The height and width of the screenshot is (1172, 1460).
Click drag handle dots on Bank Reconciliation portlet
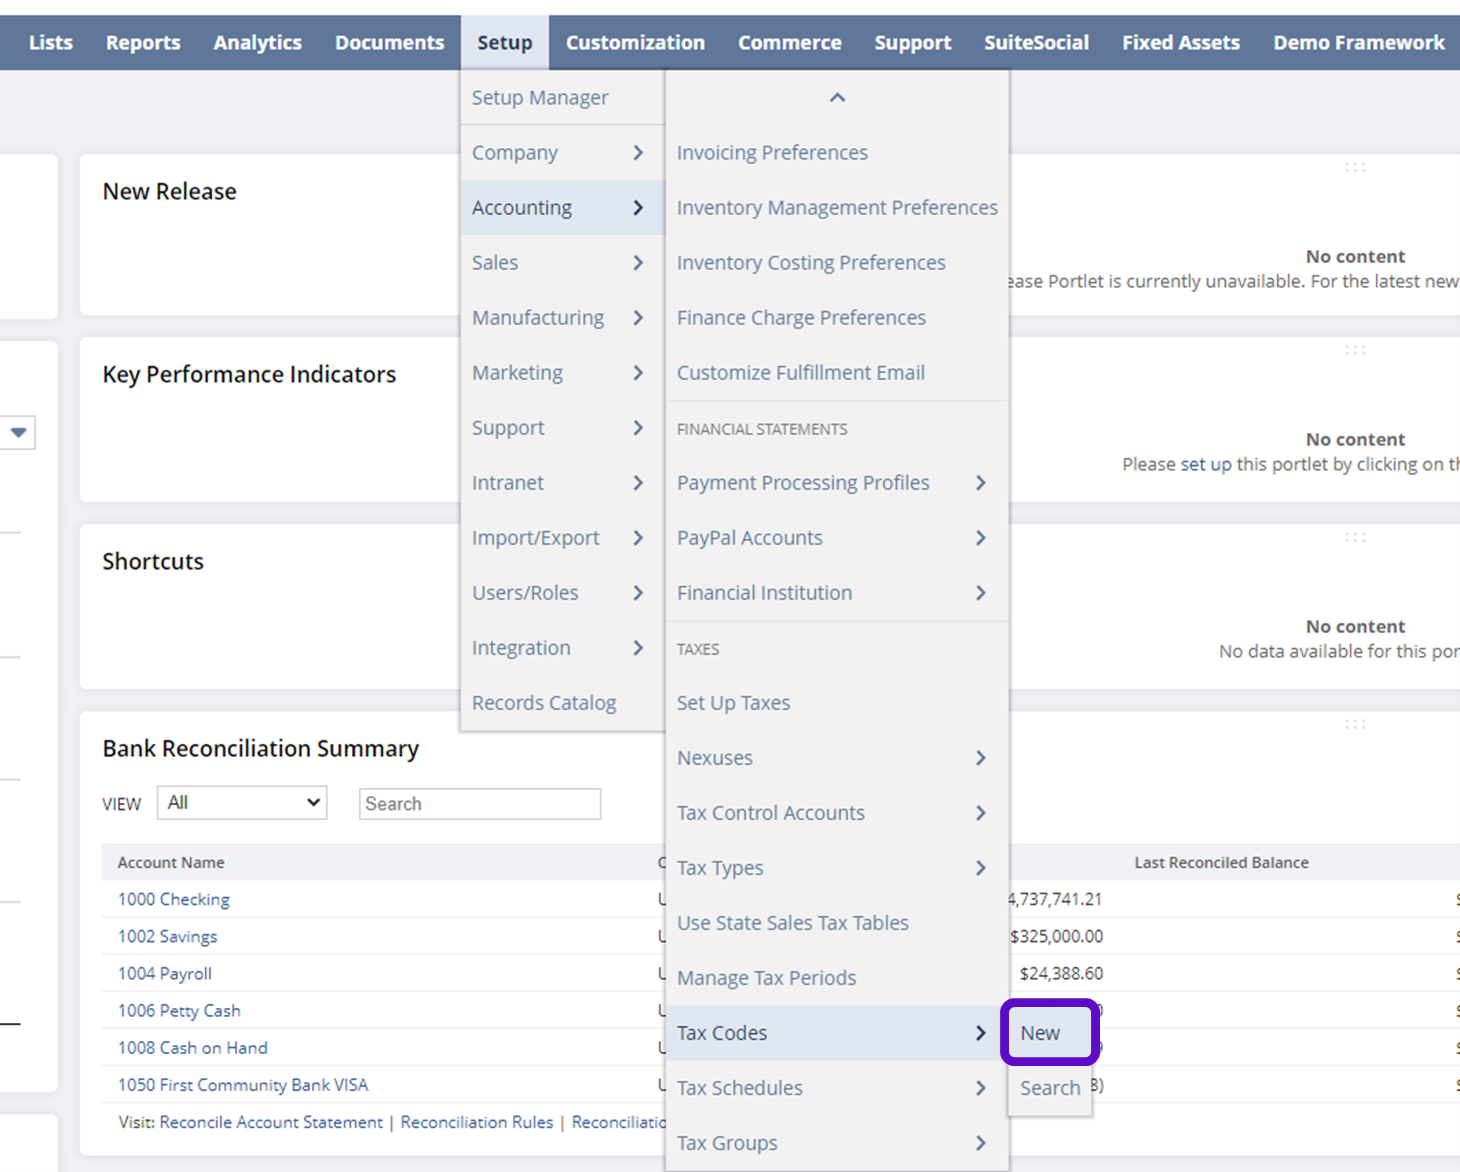pyautogui.click(x=1355, y=724)
